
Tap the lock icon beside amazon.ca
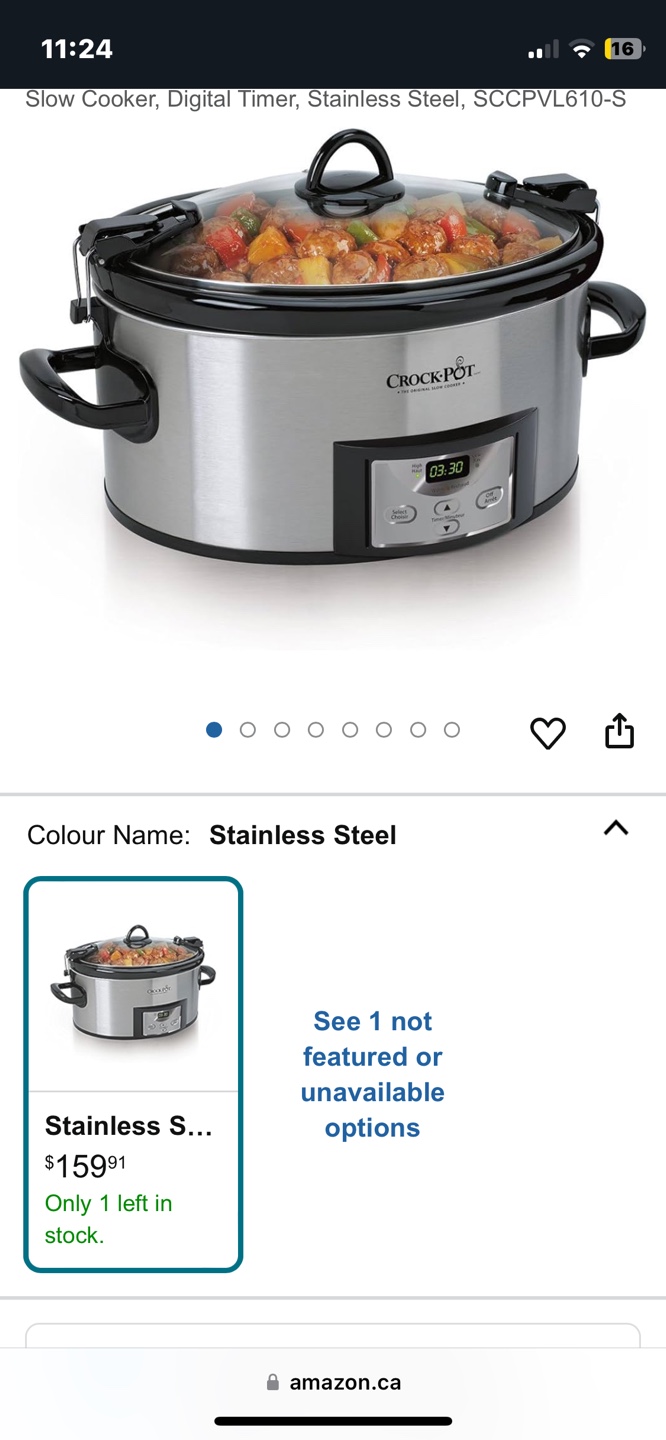click(273, 1382)
